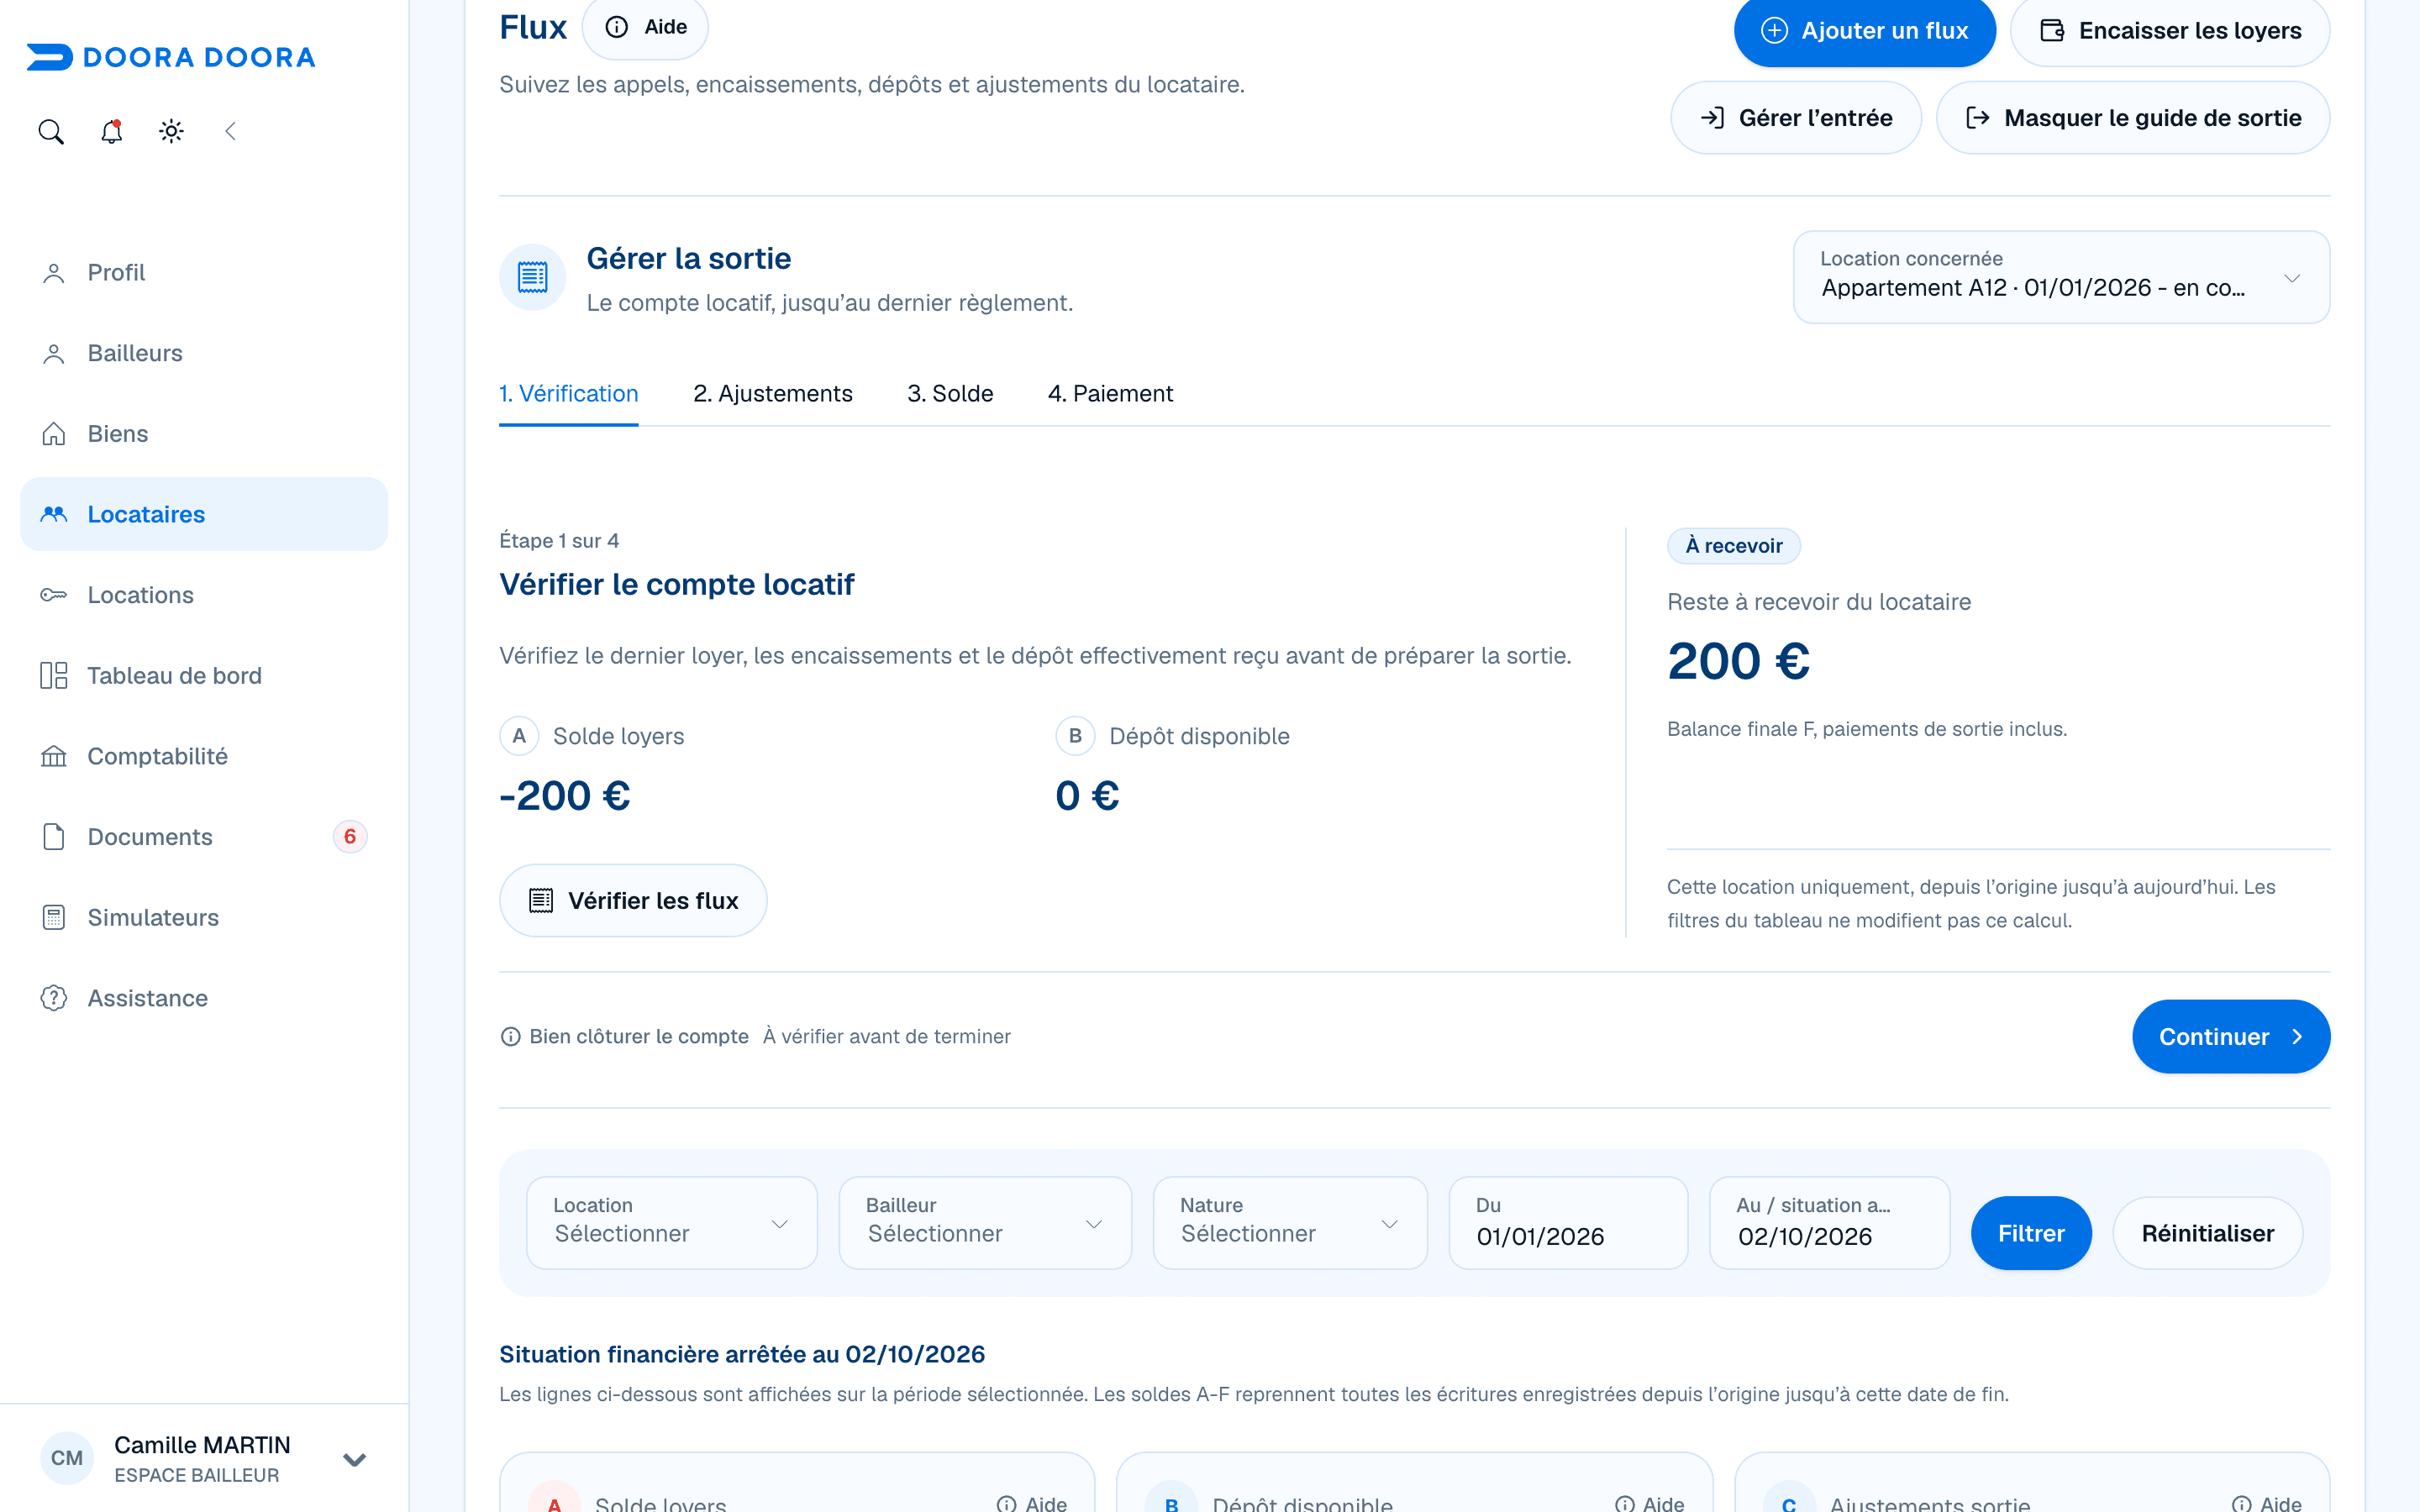
Task: Click Réinitialiser to reset the filters
Action: tap(2208, 1233)
